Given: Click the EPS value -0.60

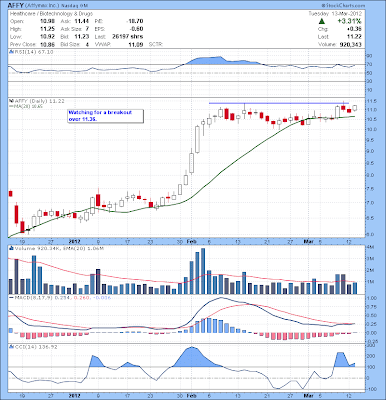Looking at the screenshot, I should (x=136, y=29).
